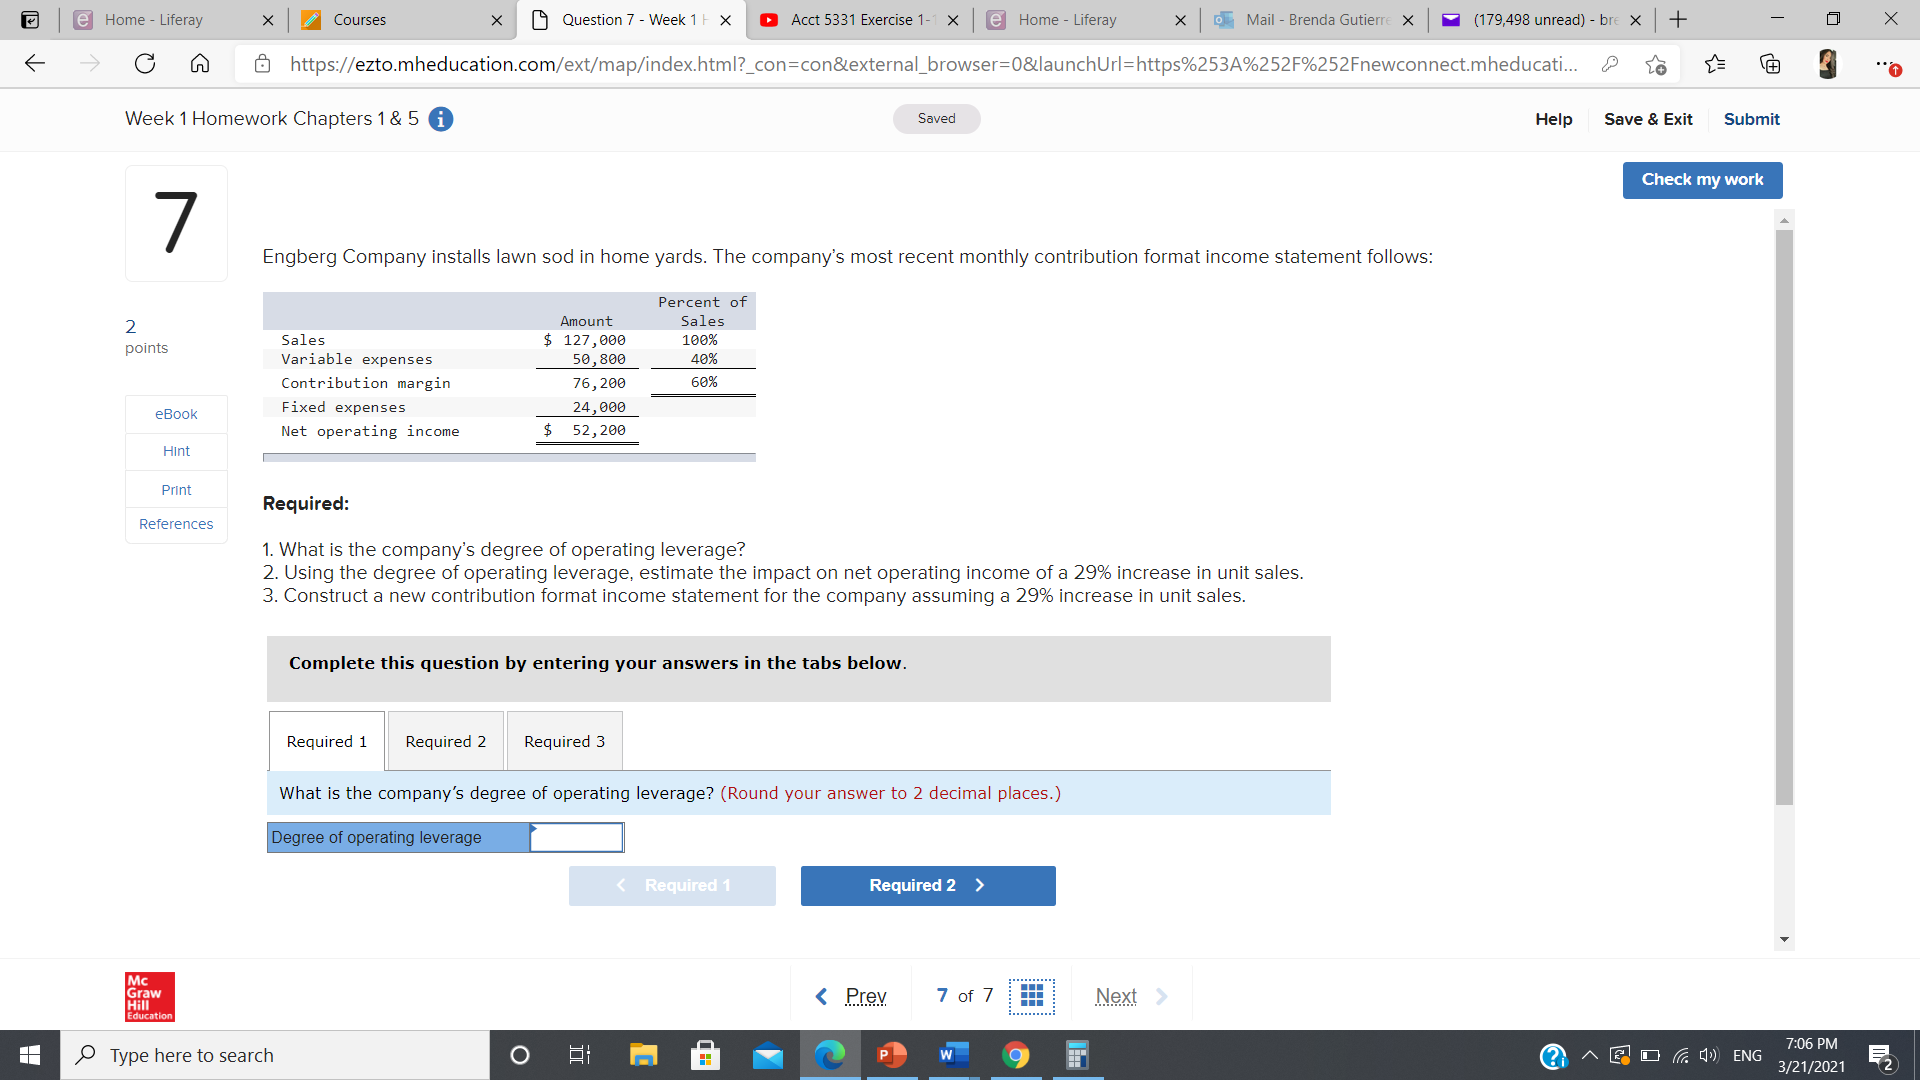
Task: Open References for this question
Action: coord(176,523)
